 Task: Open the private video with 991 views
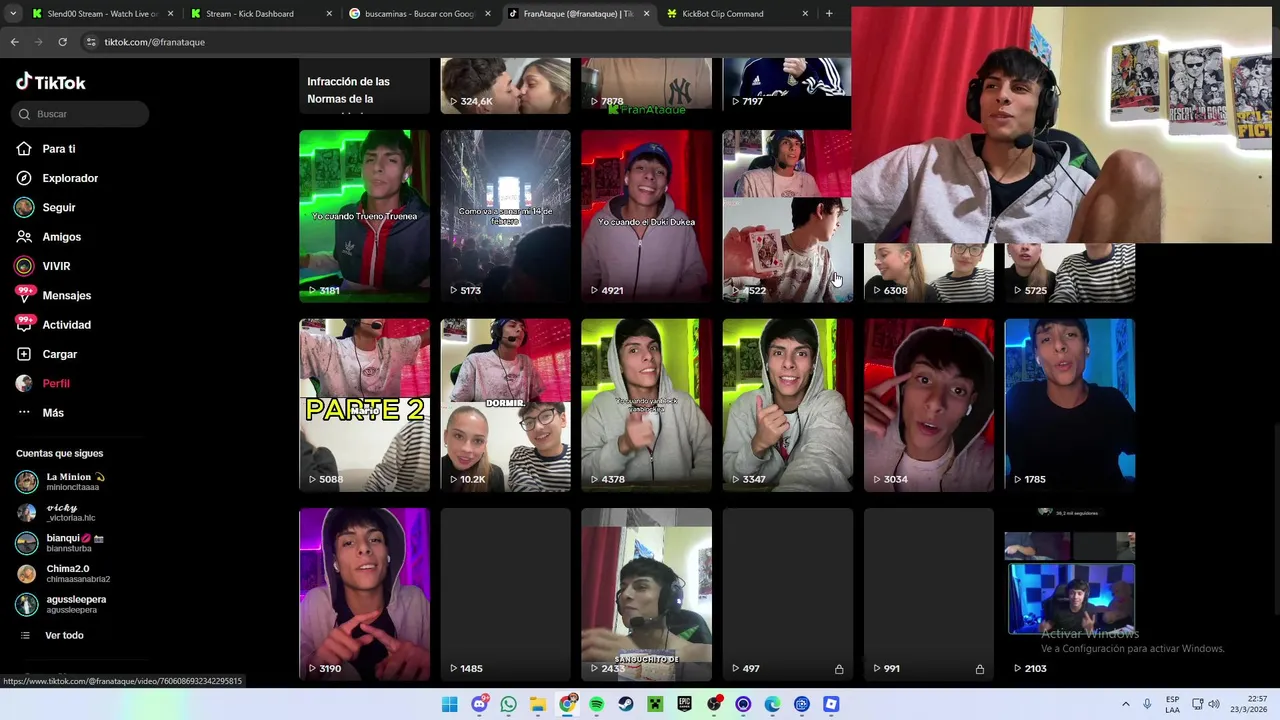tap(929, 594)
